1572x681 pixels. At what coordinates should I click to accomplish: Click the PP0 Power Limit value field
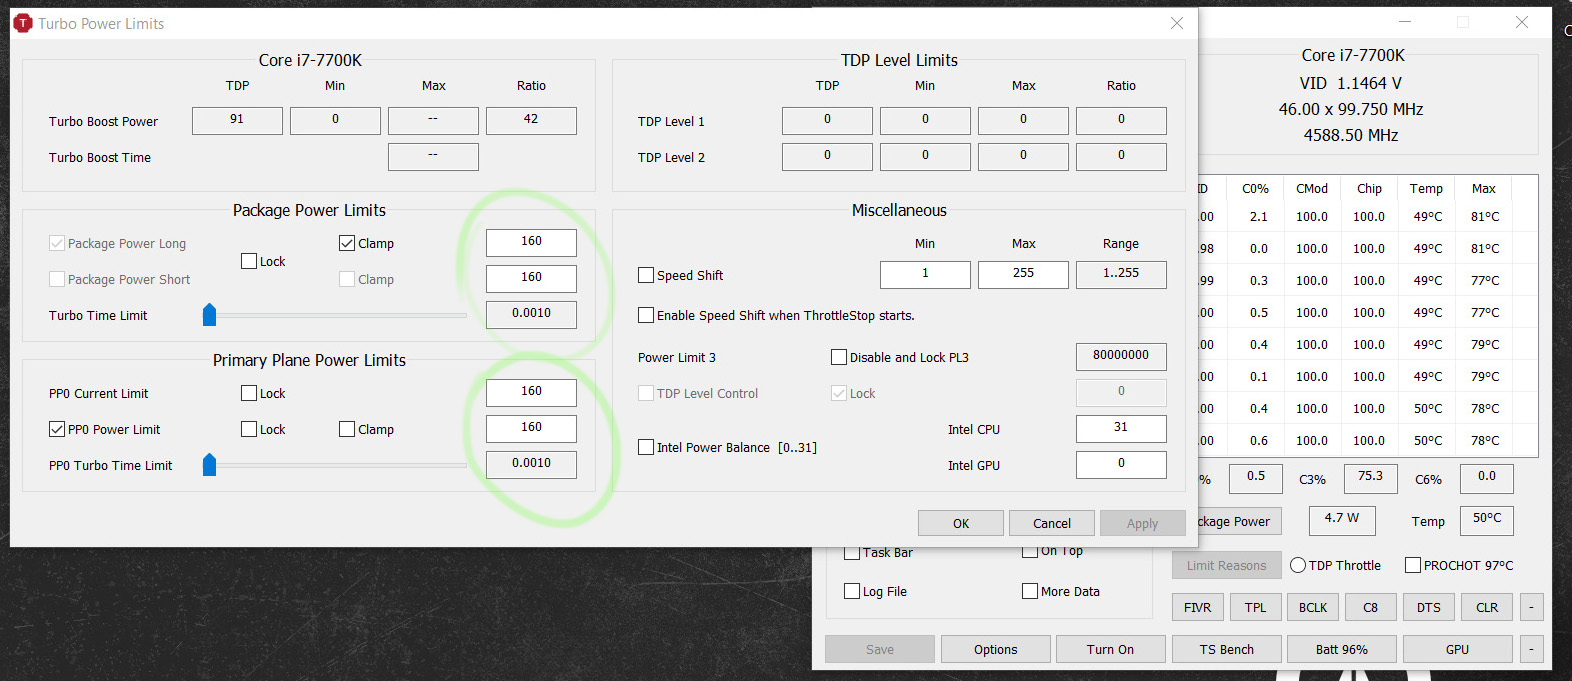pos(531,428)
